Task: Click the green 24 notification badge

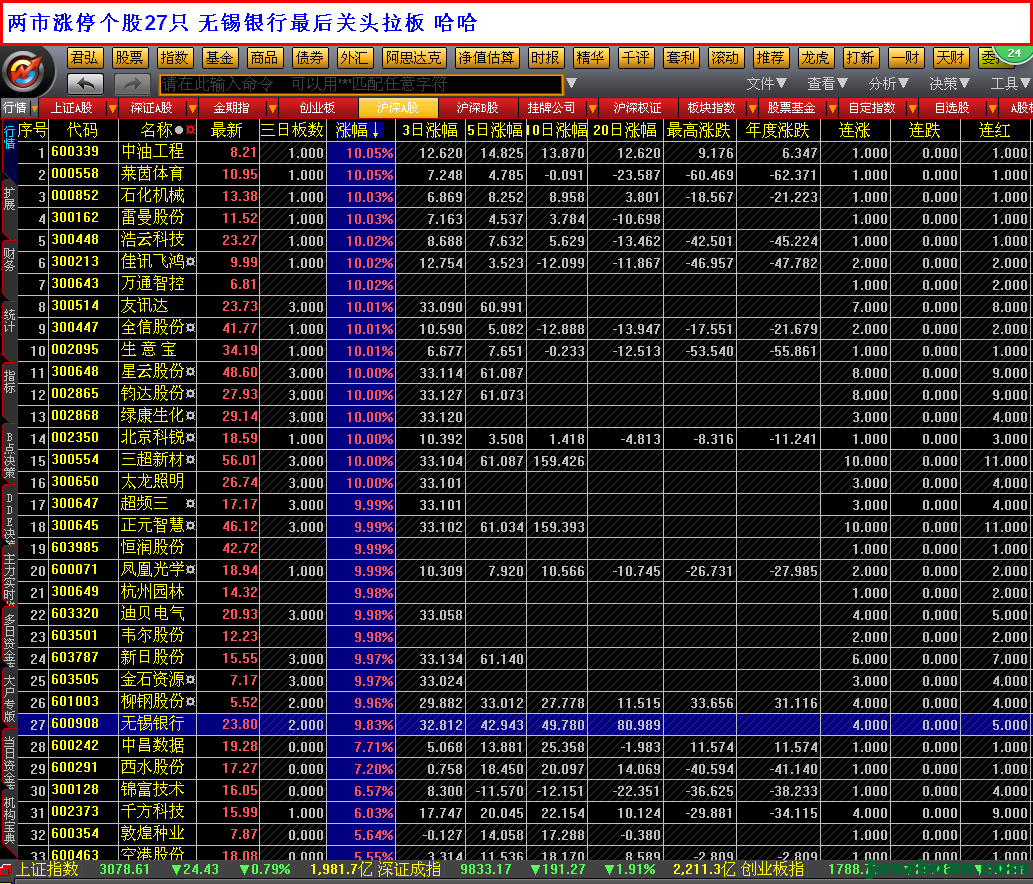Action: click(1015, 53)
